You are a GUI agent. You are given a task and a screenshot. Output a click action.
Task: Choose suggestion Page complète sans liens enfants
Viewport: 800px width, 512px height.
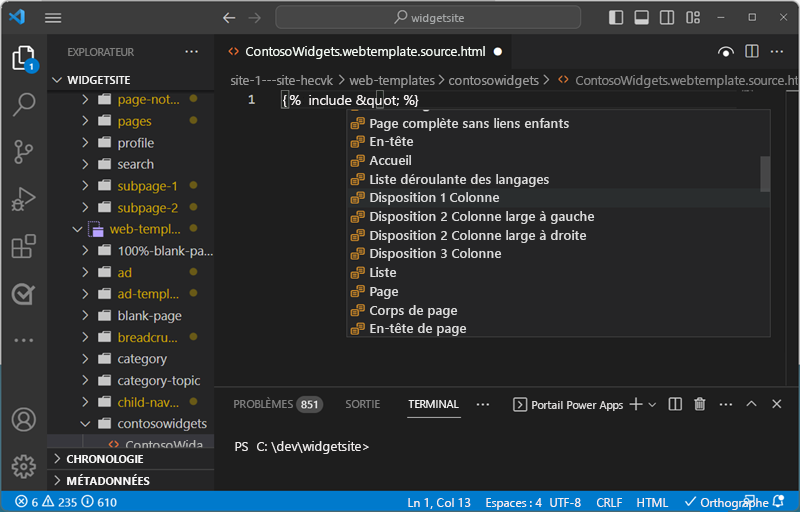558,123
